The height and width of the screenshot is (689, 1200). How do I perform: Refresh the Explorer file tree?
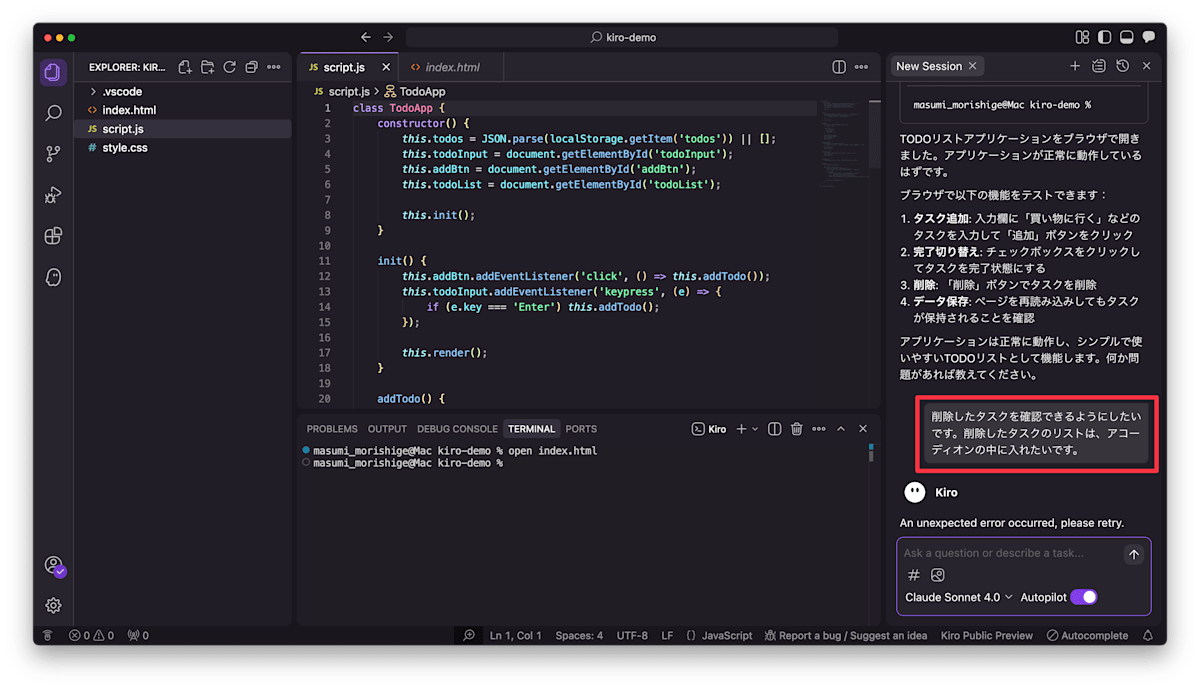coord(229,67)
